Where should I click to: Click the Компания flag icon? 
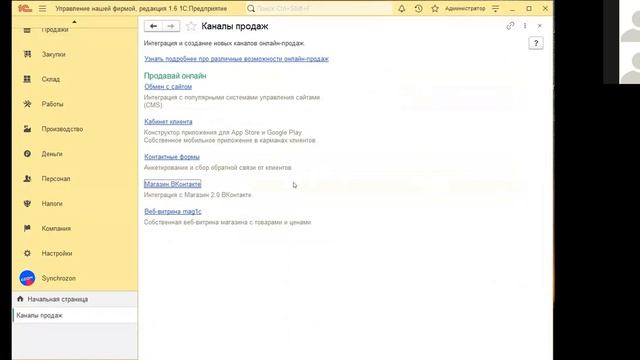(x=27, y=229)
